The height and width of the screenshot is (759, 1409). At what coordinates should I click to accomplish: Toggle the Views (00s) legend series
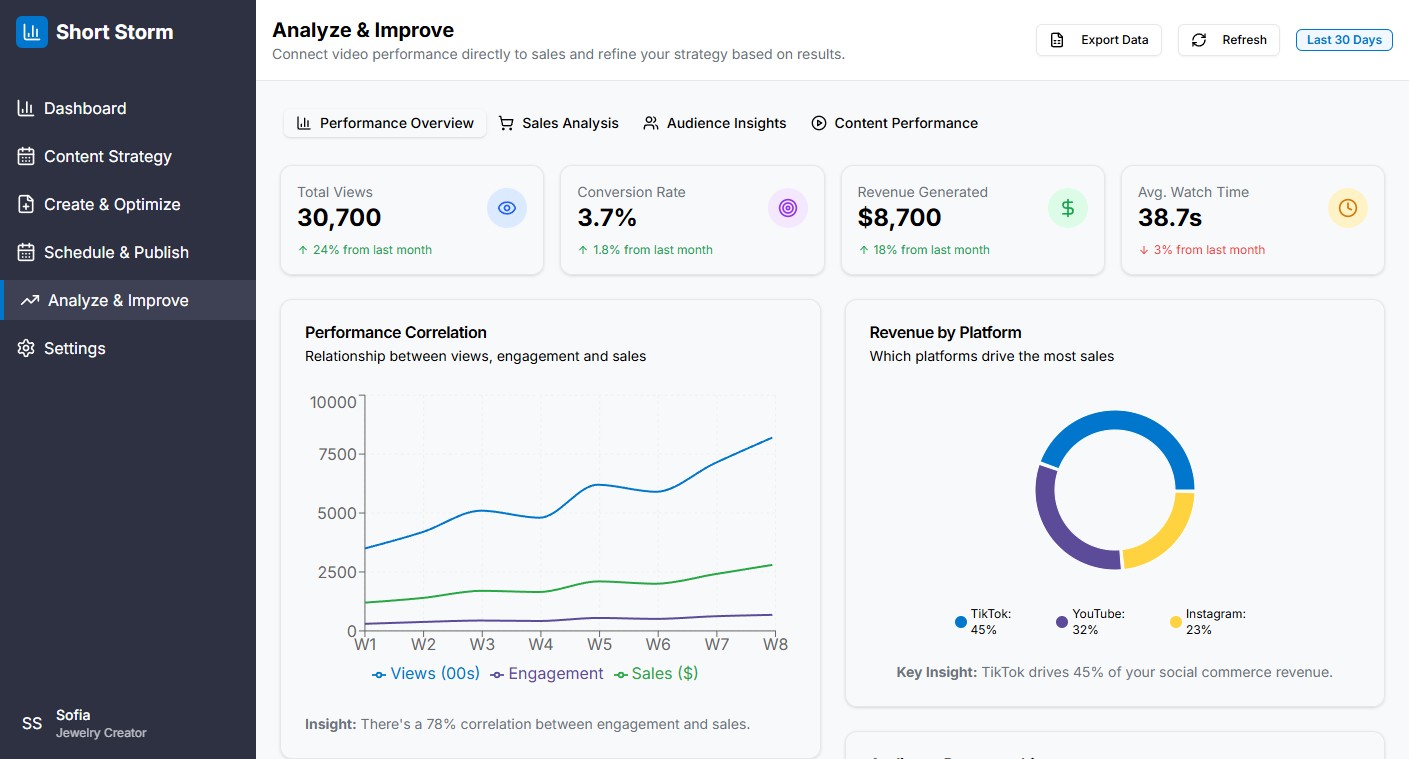(426, 674)
